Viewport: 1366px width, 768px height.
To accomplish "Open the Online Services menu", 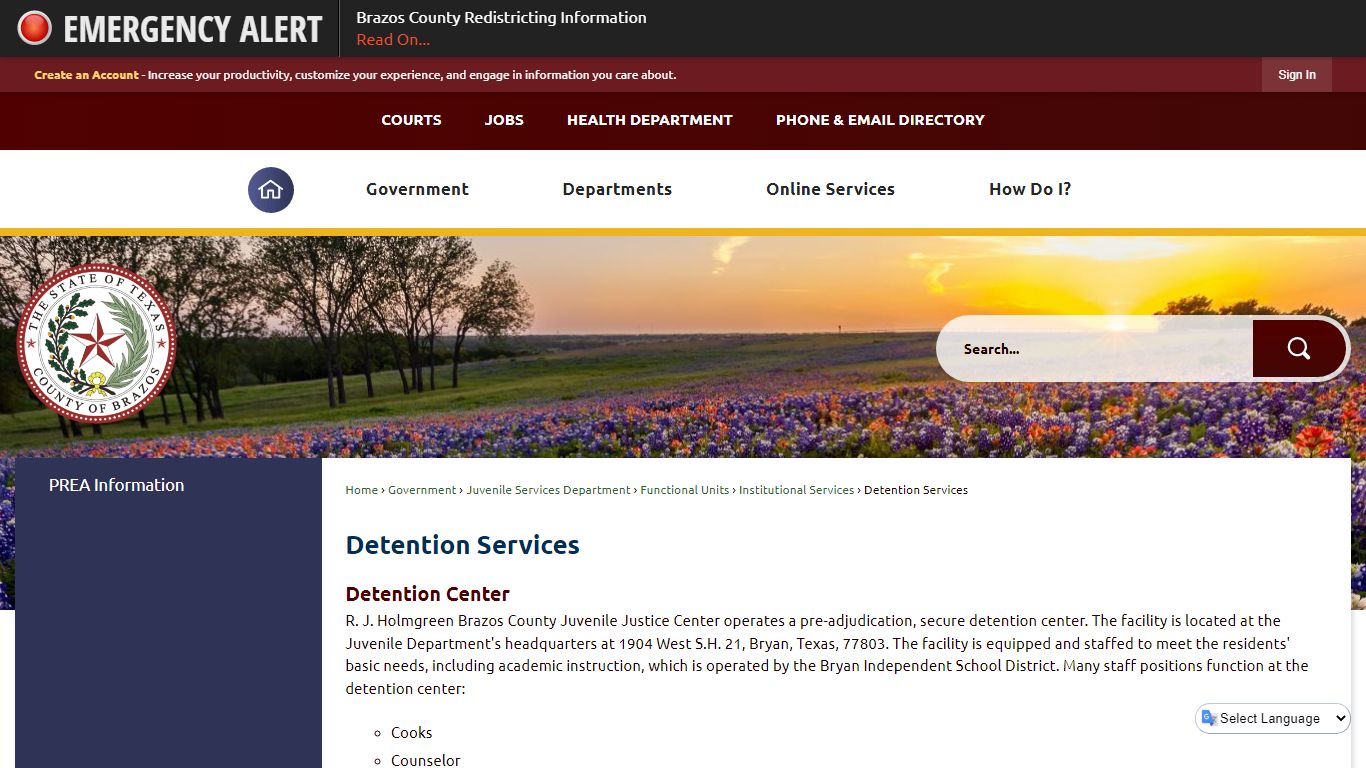I will (x=830, y=189).
